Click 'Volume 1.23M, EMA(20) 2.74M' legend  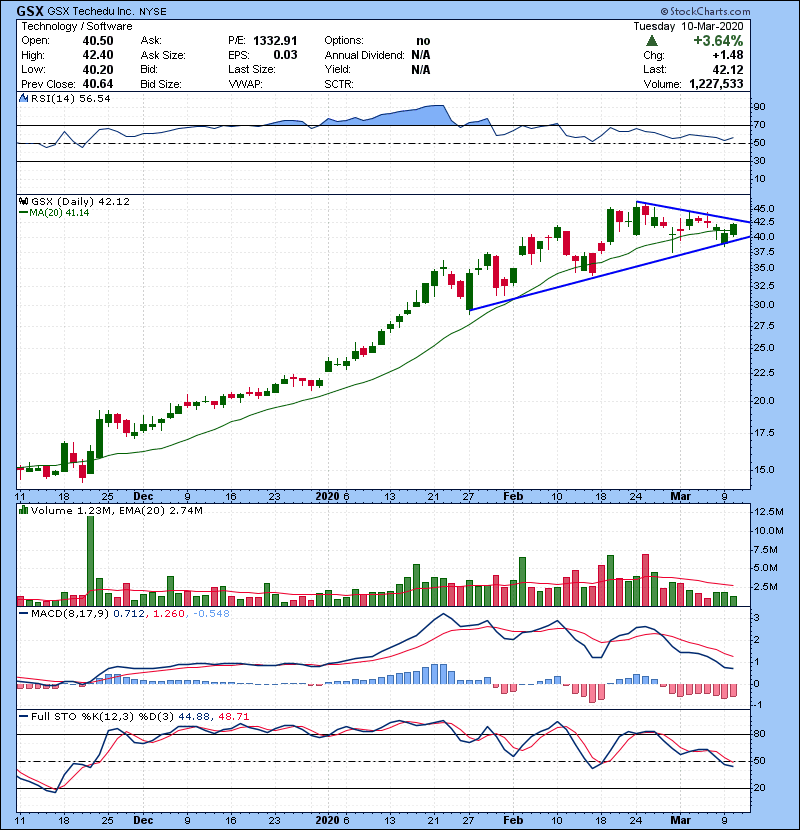116,511
